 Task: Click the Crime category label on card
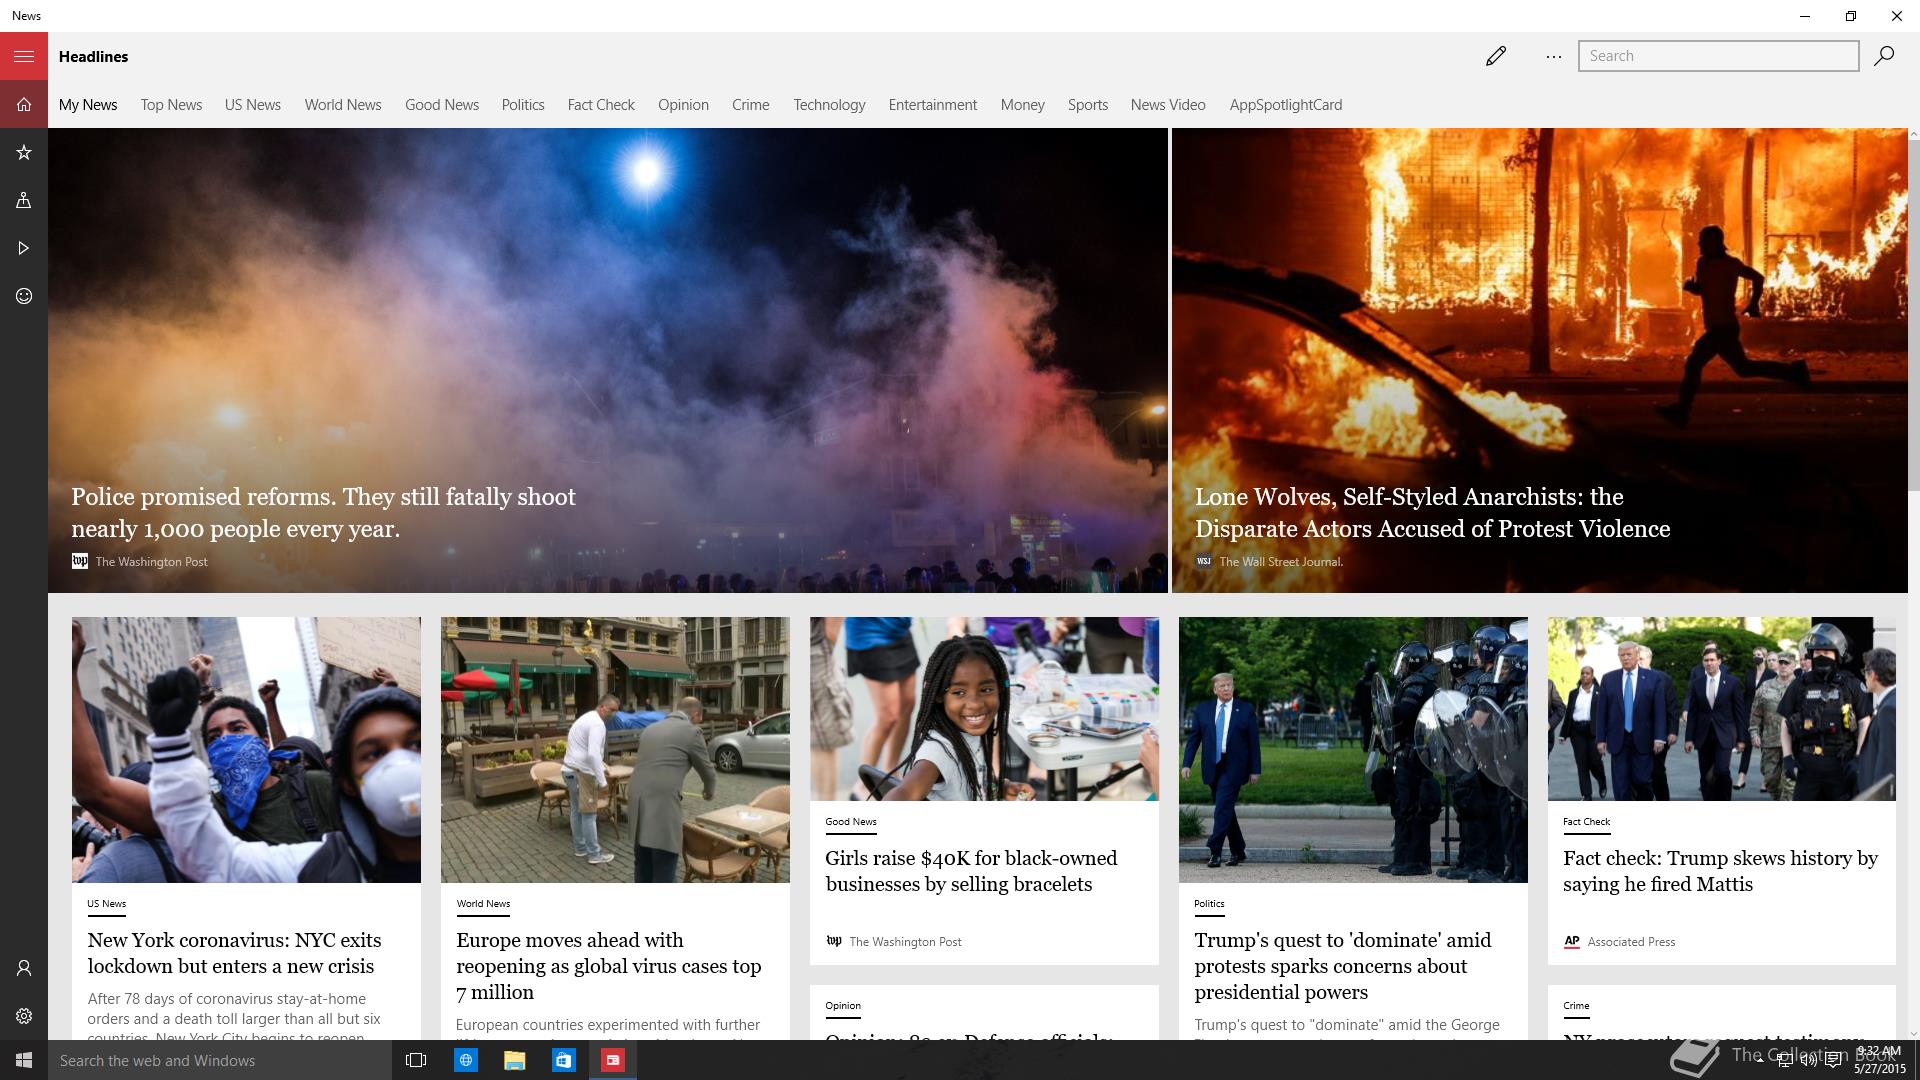click(x=1576, y=1005)
